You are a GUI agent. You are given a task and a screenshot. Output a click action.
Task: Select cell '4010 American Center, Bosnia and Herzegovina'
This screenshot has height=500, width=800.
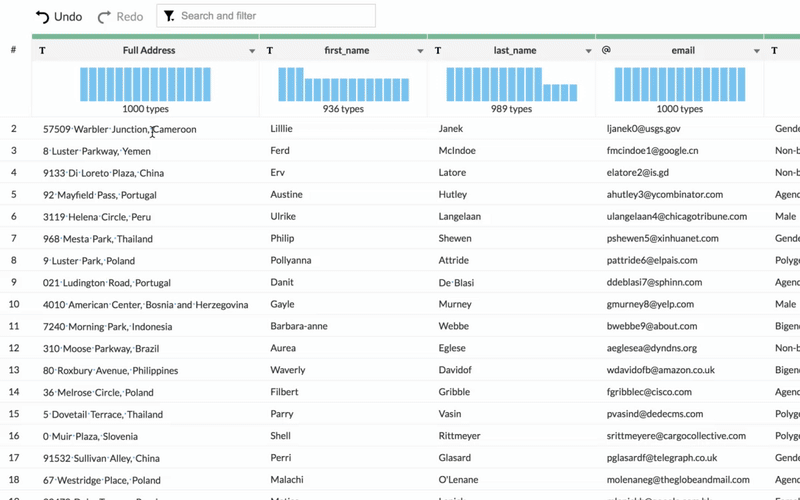145,305
